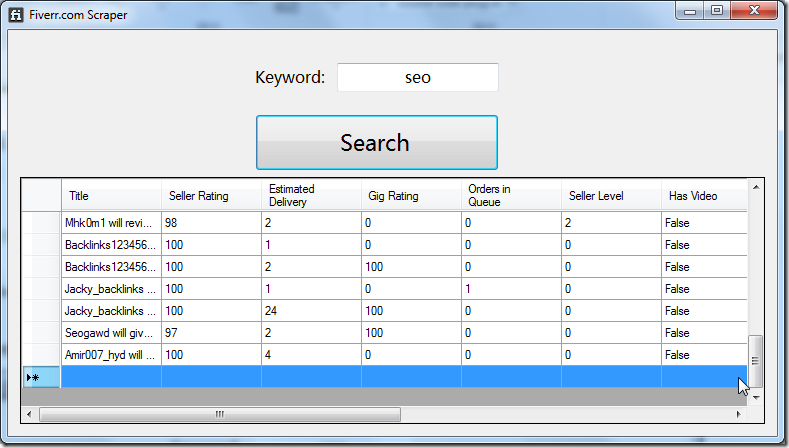
Task: Click estimated delivery 4 in Amir007_hyd row
Action: 311,355
